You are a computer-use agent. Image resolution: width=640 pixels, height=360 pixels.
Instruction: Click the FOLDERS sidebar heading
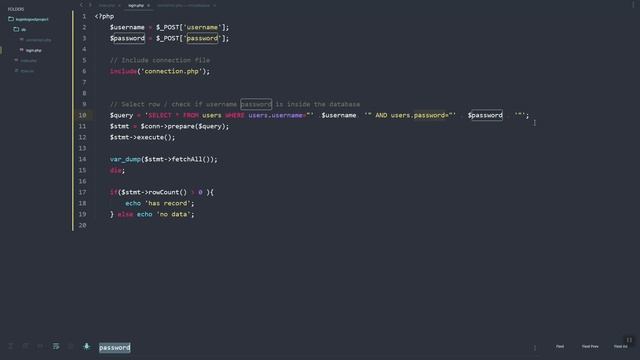16,9
